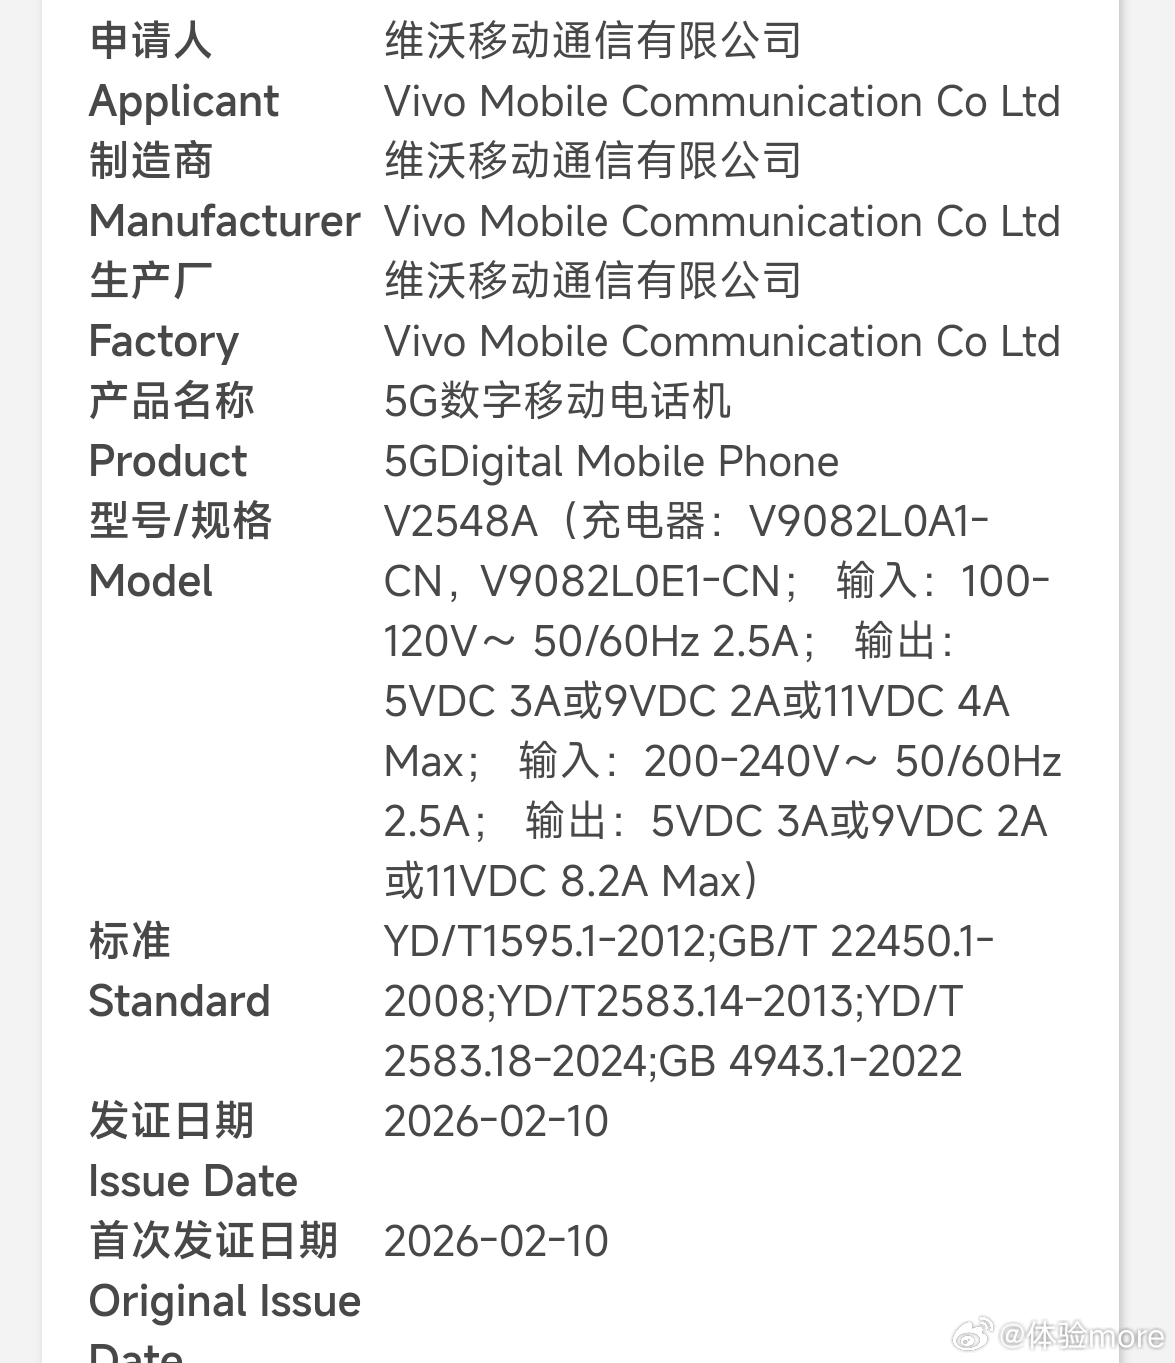Click the Standard field label
This screenshot has height=1363, width=1175.
click(x=179, y=1001)
